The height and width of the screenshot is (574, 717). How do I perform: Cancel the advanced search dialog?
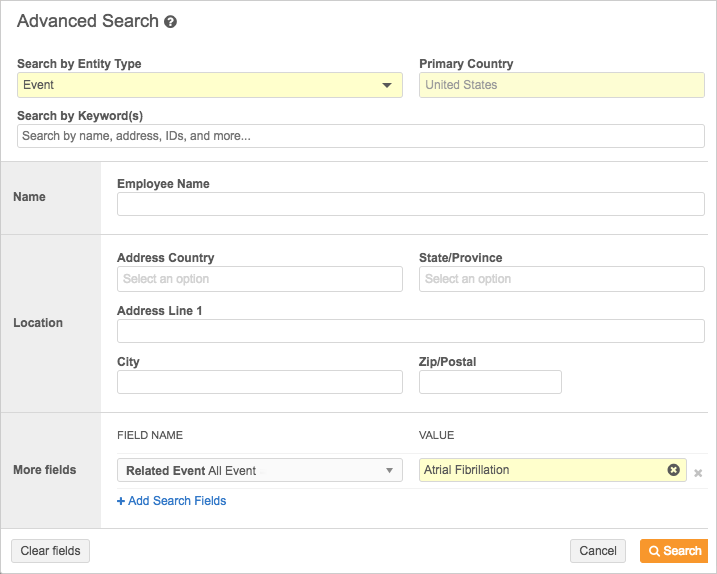click(x=598, y=551)
